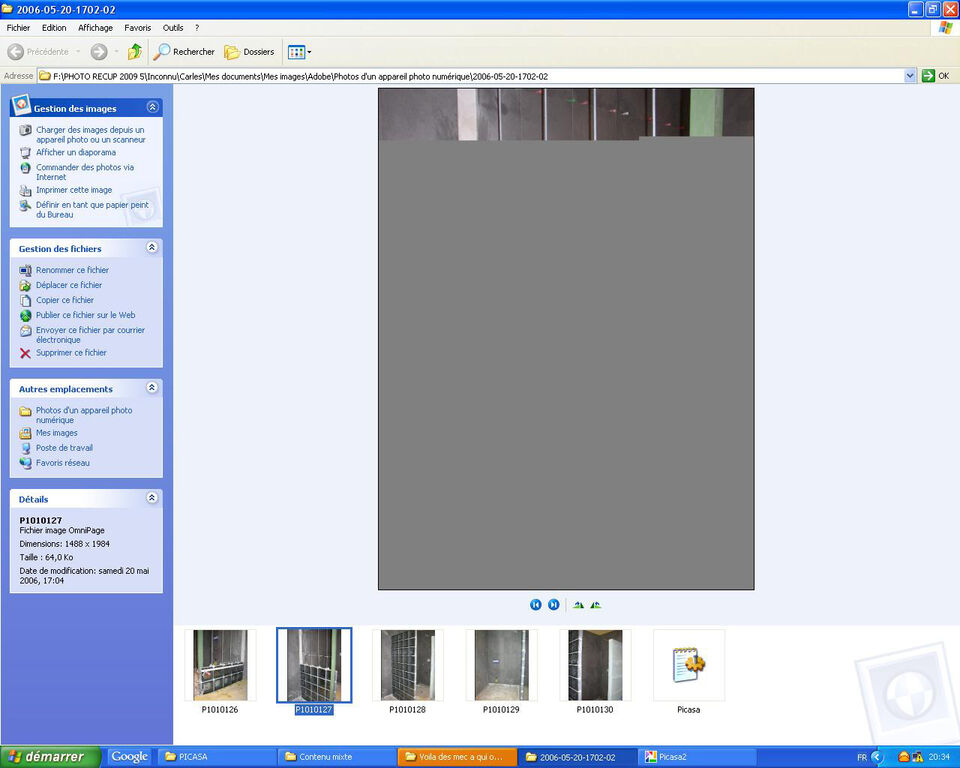Image resolution: width=960 pixels, height=768 pixels.
Task: Click the next image arrow button
Action: 553,605
